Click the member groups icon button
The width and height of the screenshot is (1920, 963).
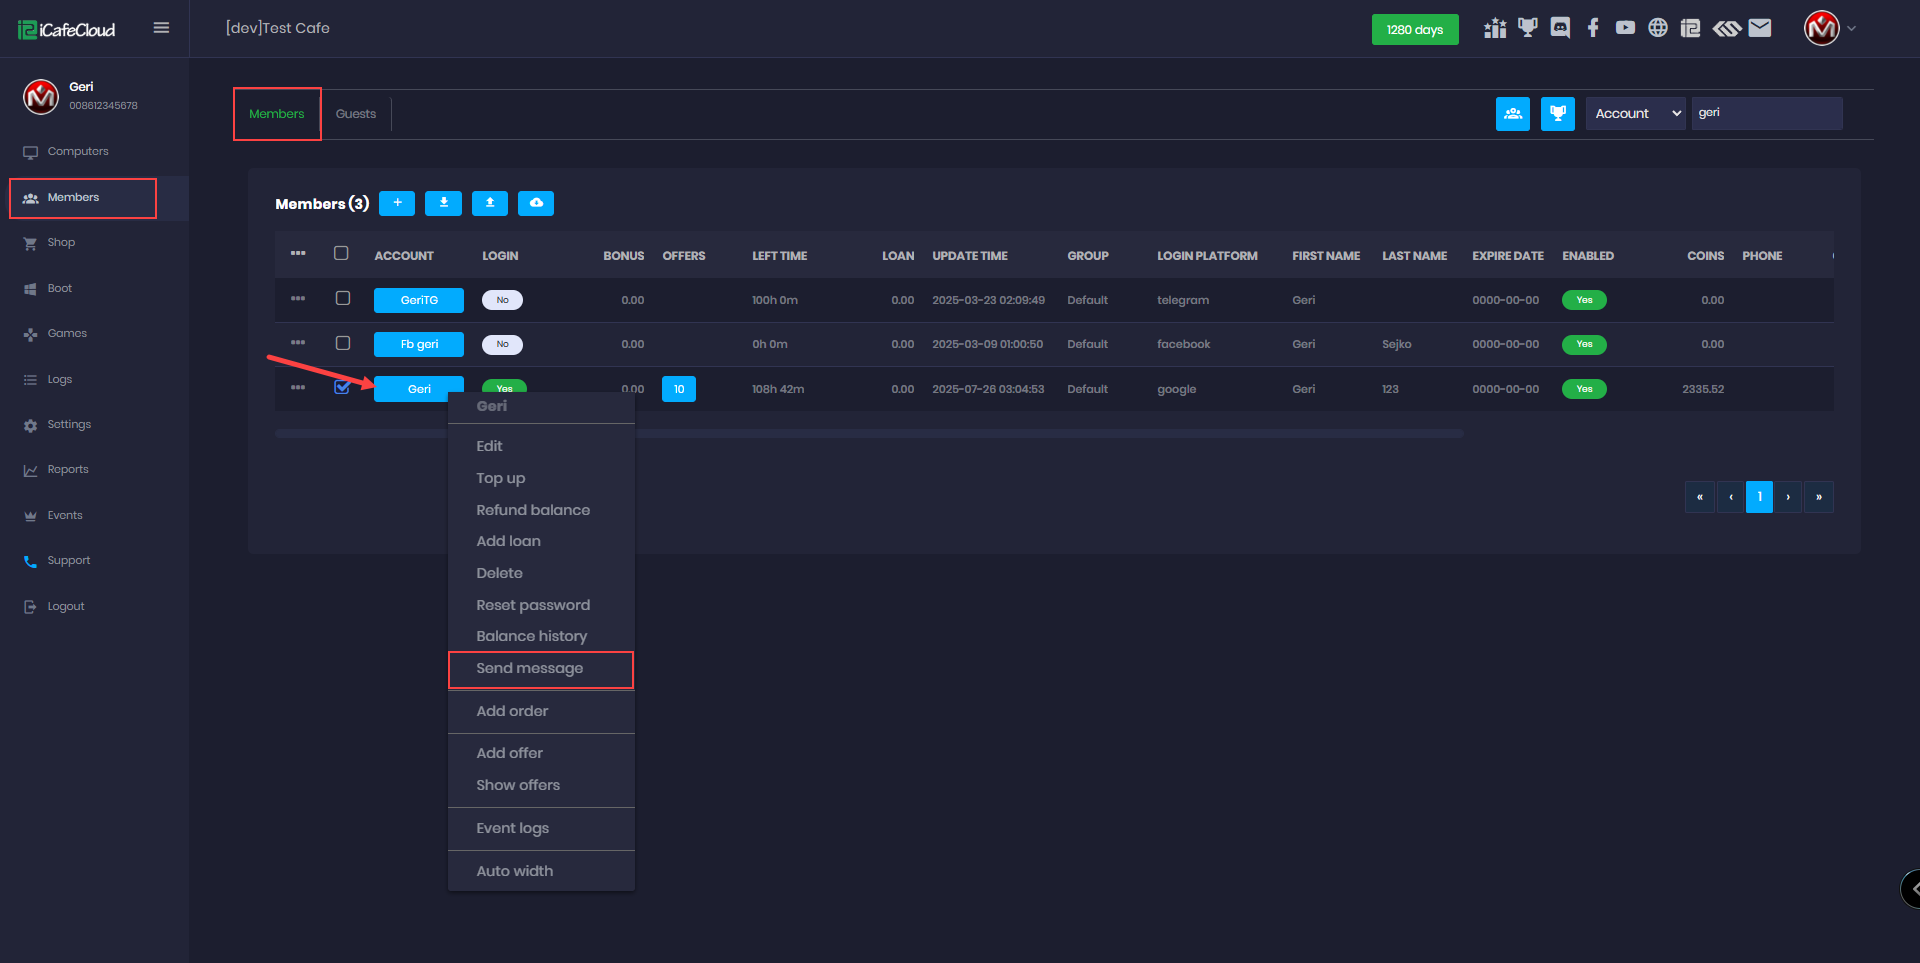(1512, 114)
